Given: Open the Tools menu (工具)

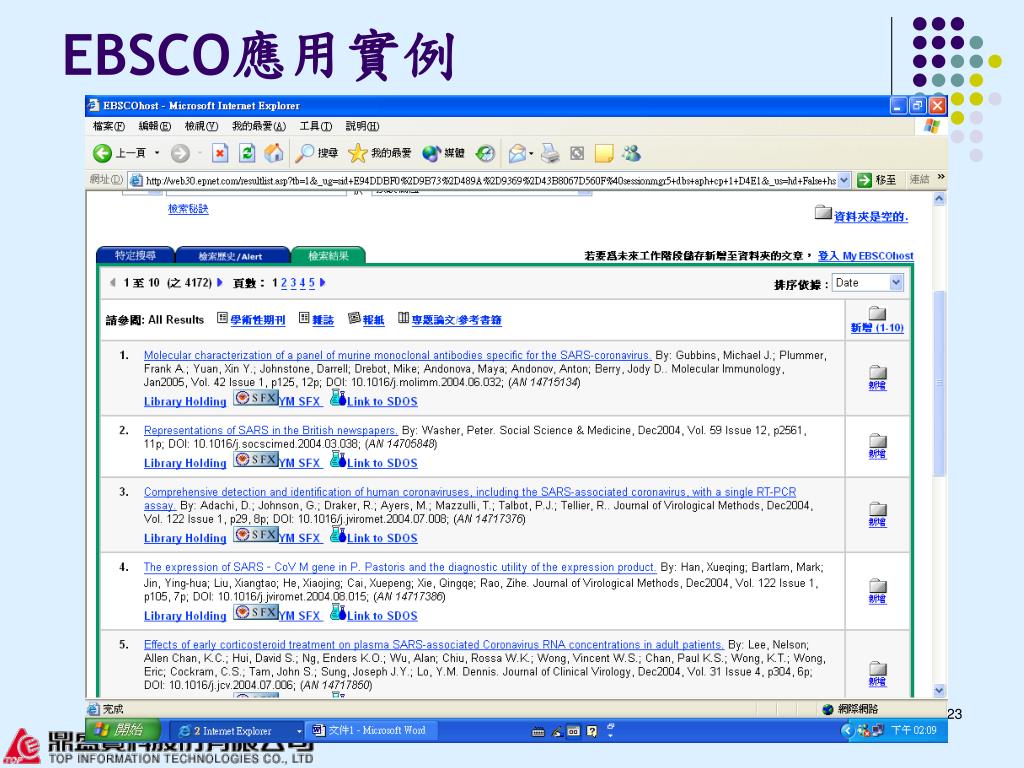Looking at the screenshot, I should 315,126.
